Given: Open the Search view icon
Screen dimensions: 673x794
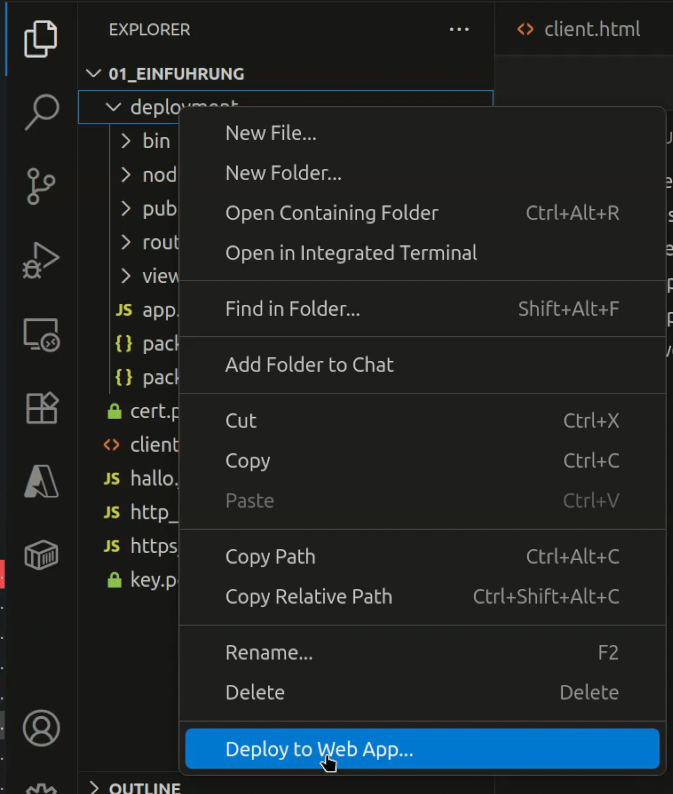Looking at the screenshot, I should coord(41,112).
